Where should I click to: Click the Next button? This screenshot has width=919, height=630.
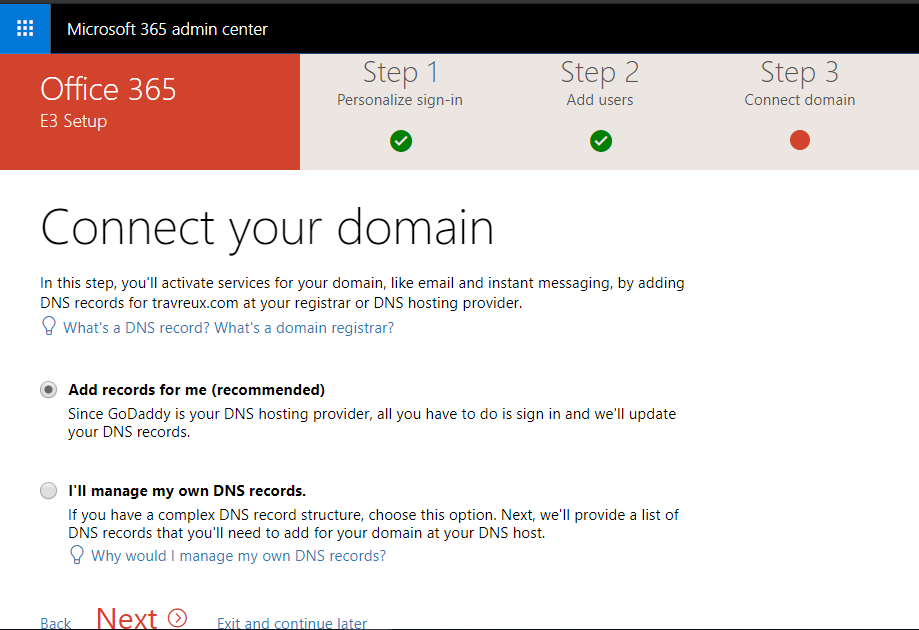point(127,617)
